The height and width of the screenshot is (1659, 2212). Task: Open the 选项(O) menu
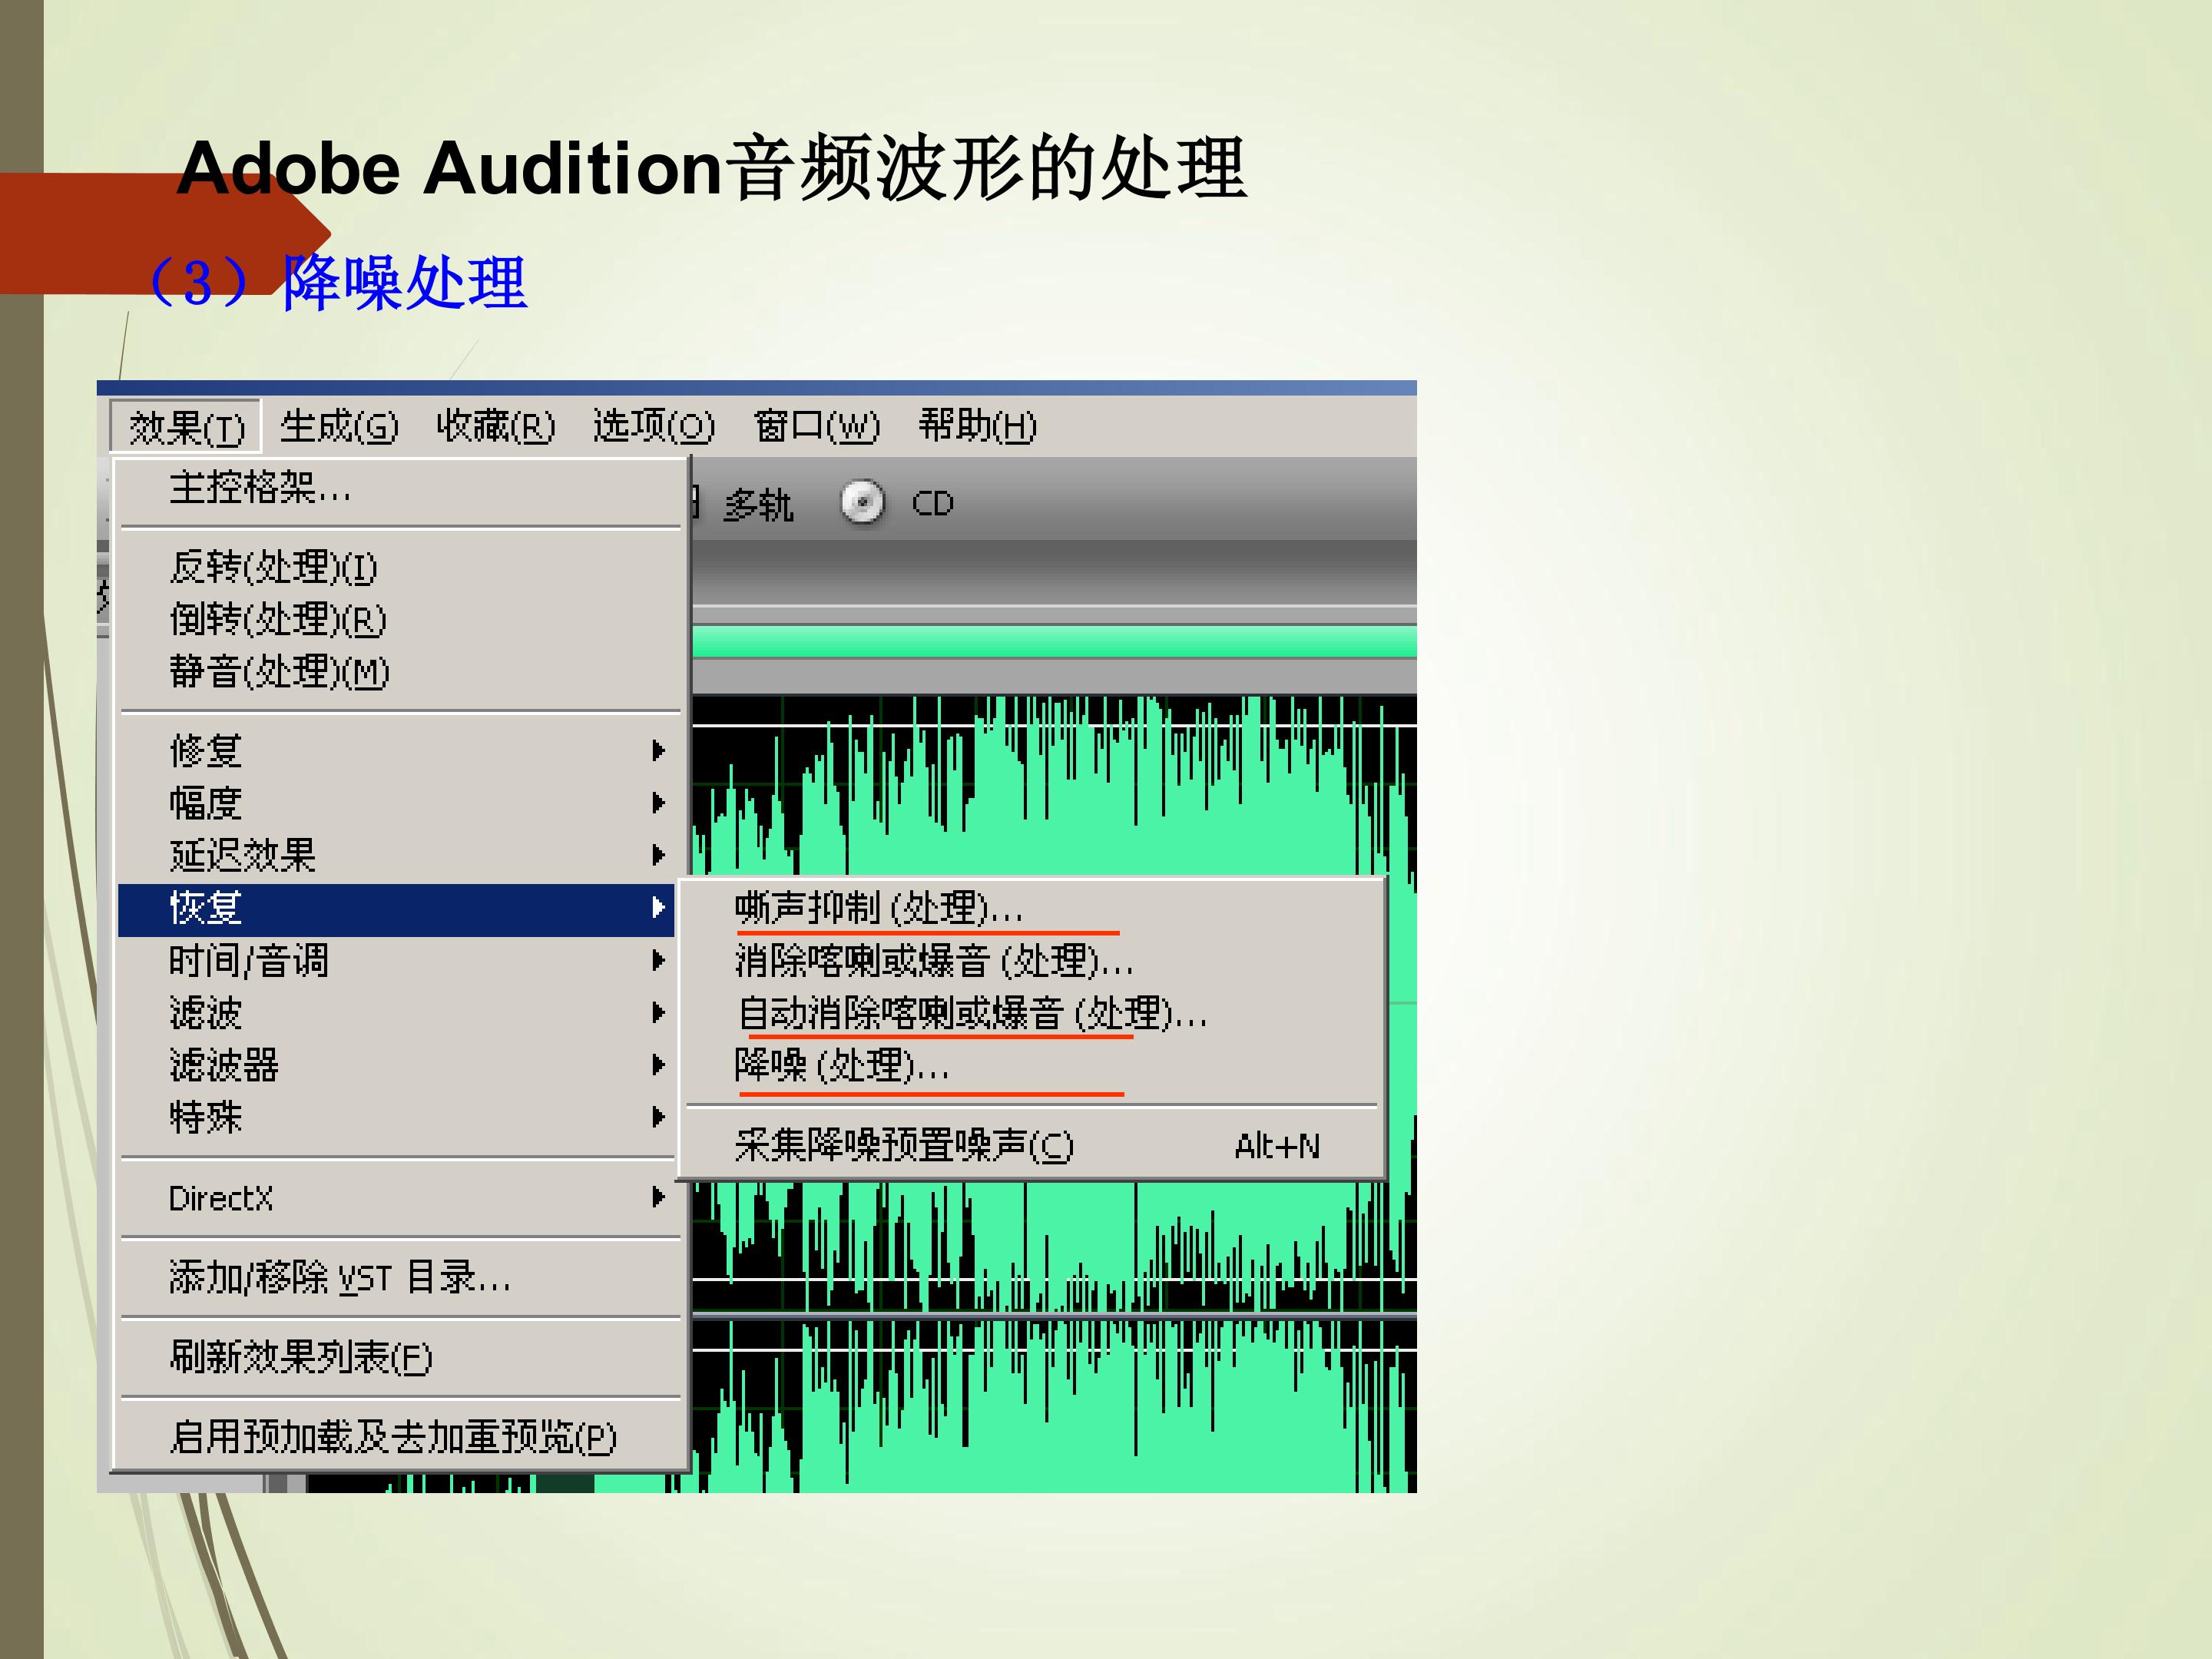coord(653,426)
